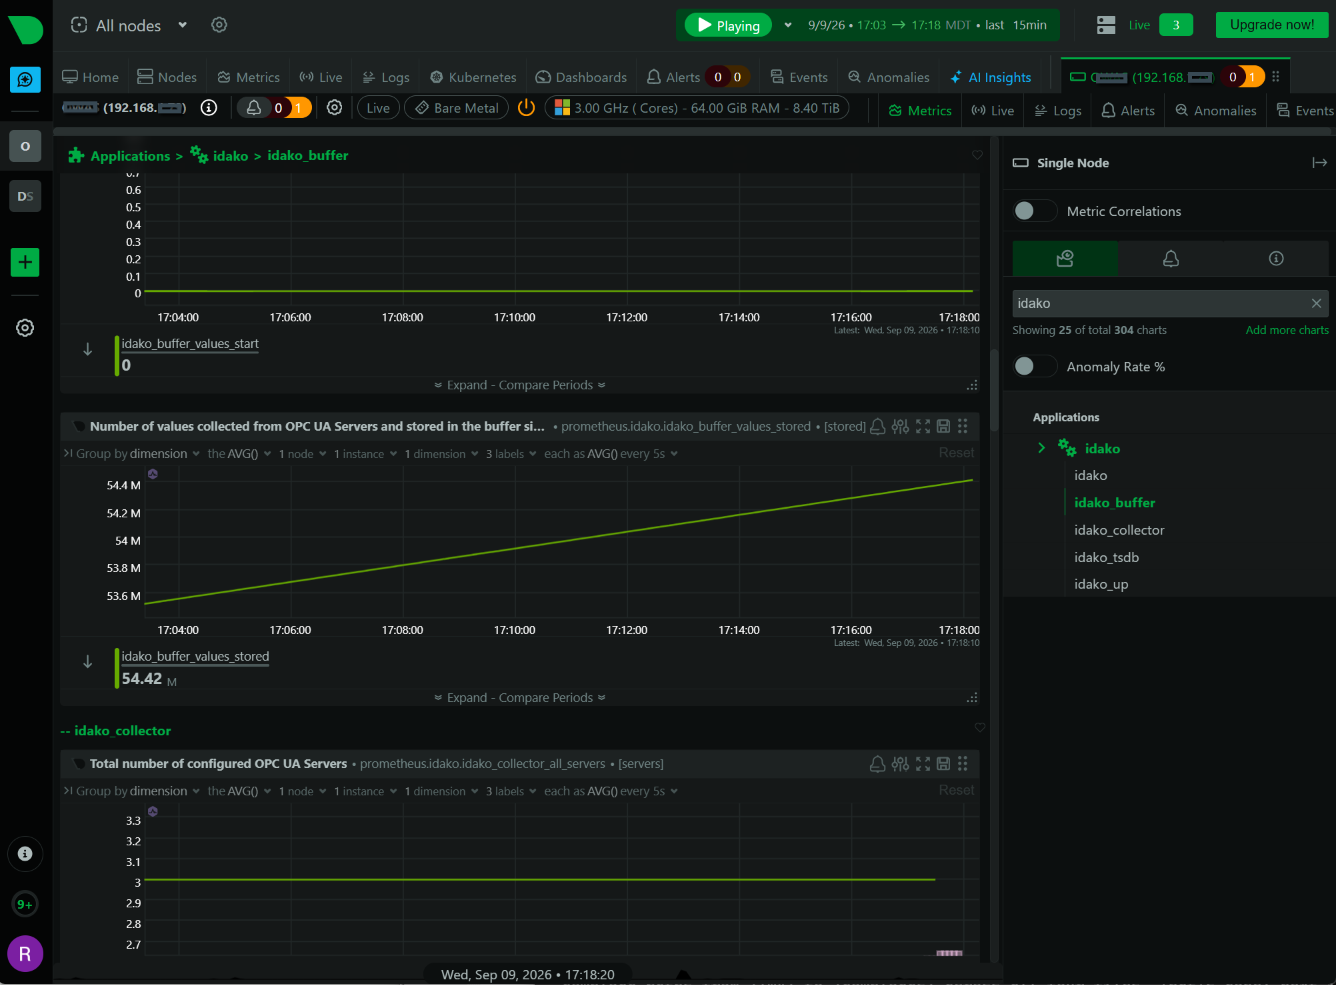Click the Add more charts link
Screen dimensions: 1336x985
click(x=1287, y=330)
